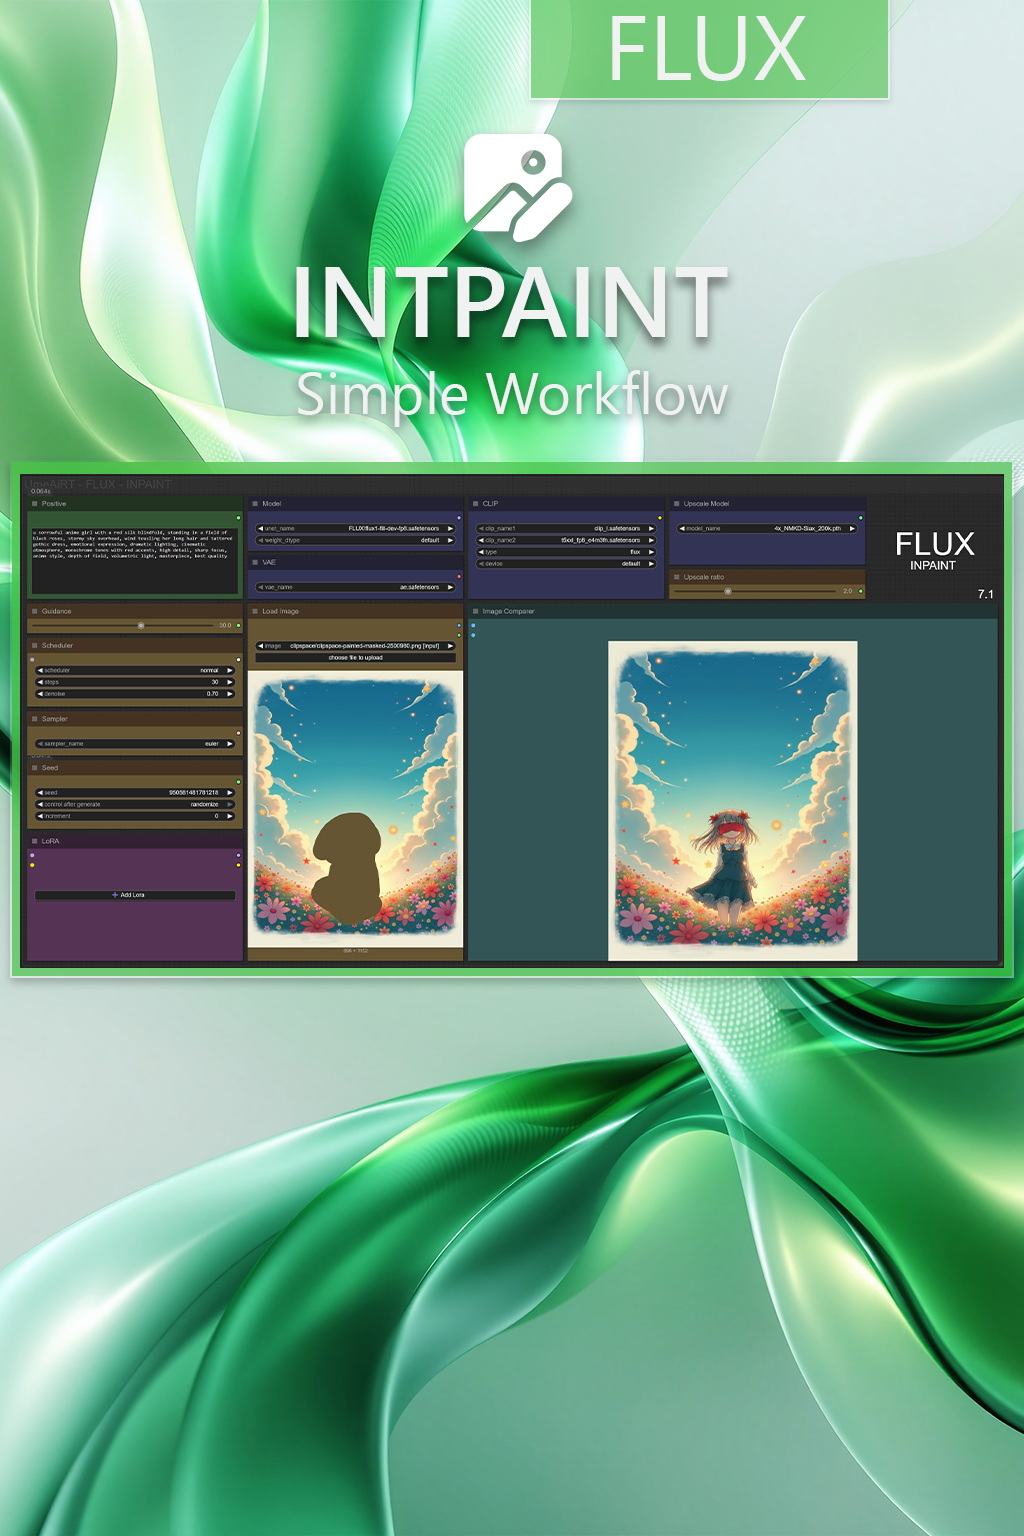Viewport: 1024px width, 1536px height.
Task: Increase the increment value with right arrow
Action: [229, 816]
